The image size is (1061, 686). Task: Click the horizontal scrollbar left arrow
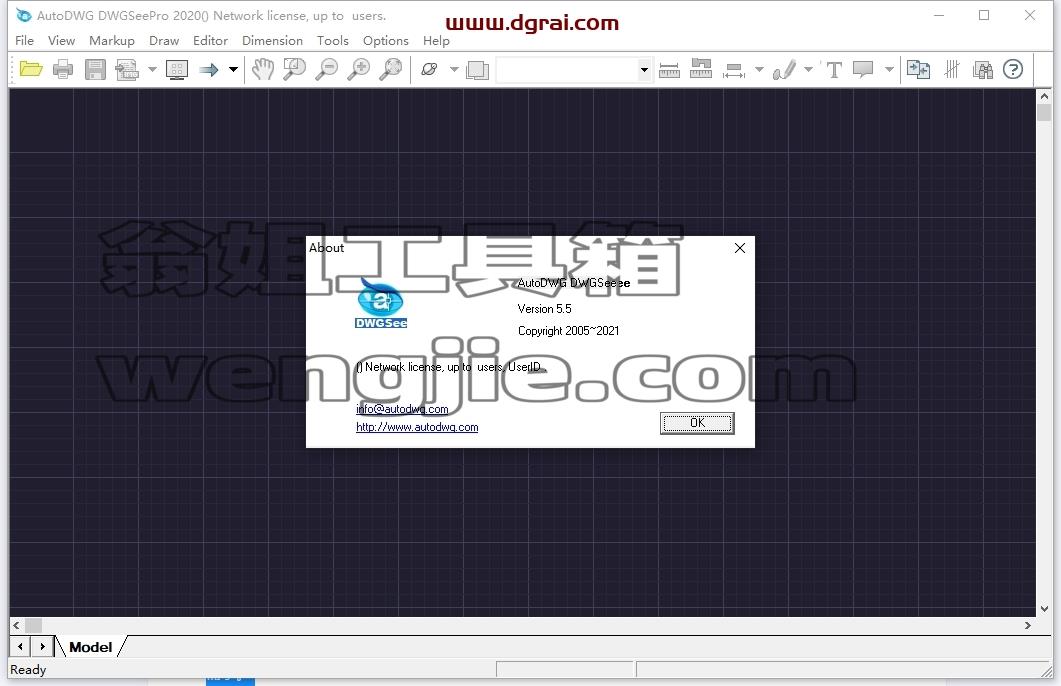pyautogui.click(x=17, y=625)
